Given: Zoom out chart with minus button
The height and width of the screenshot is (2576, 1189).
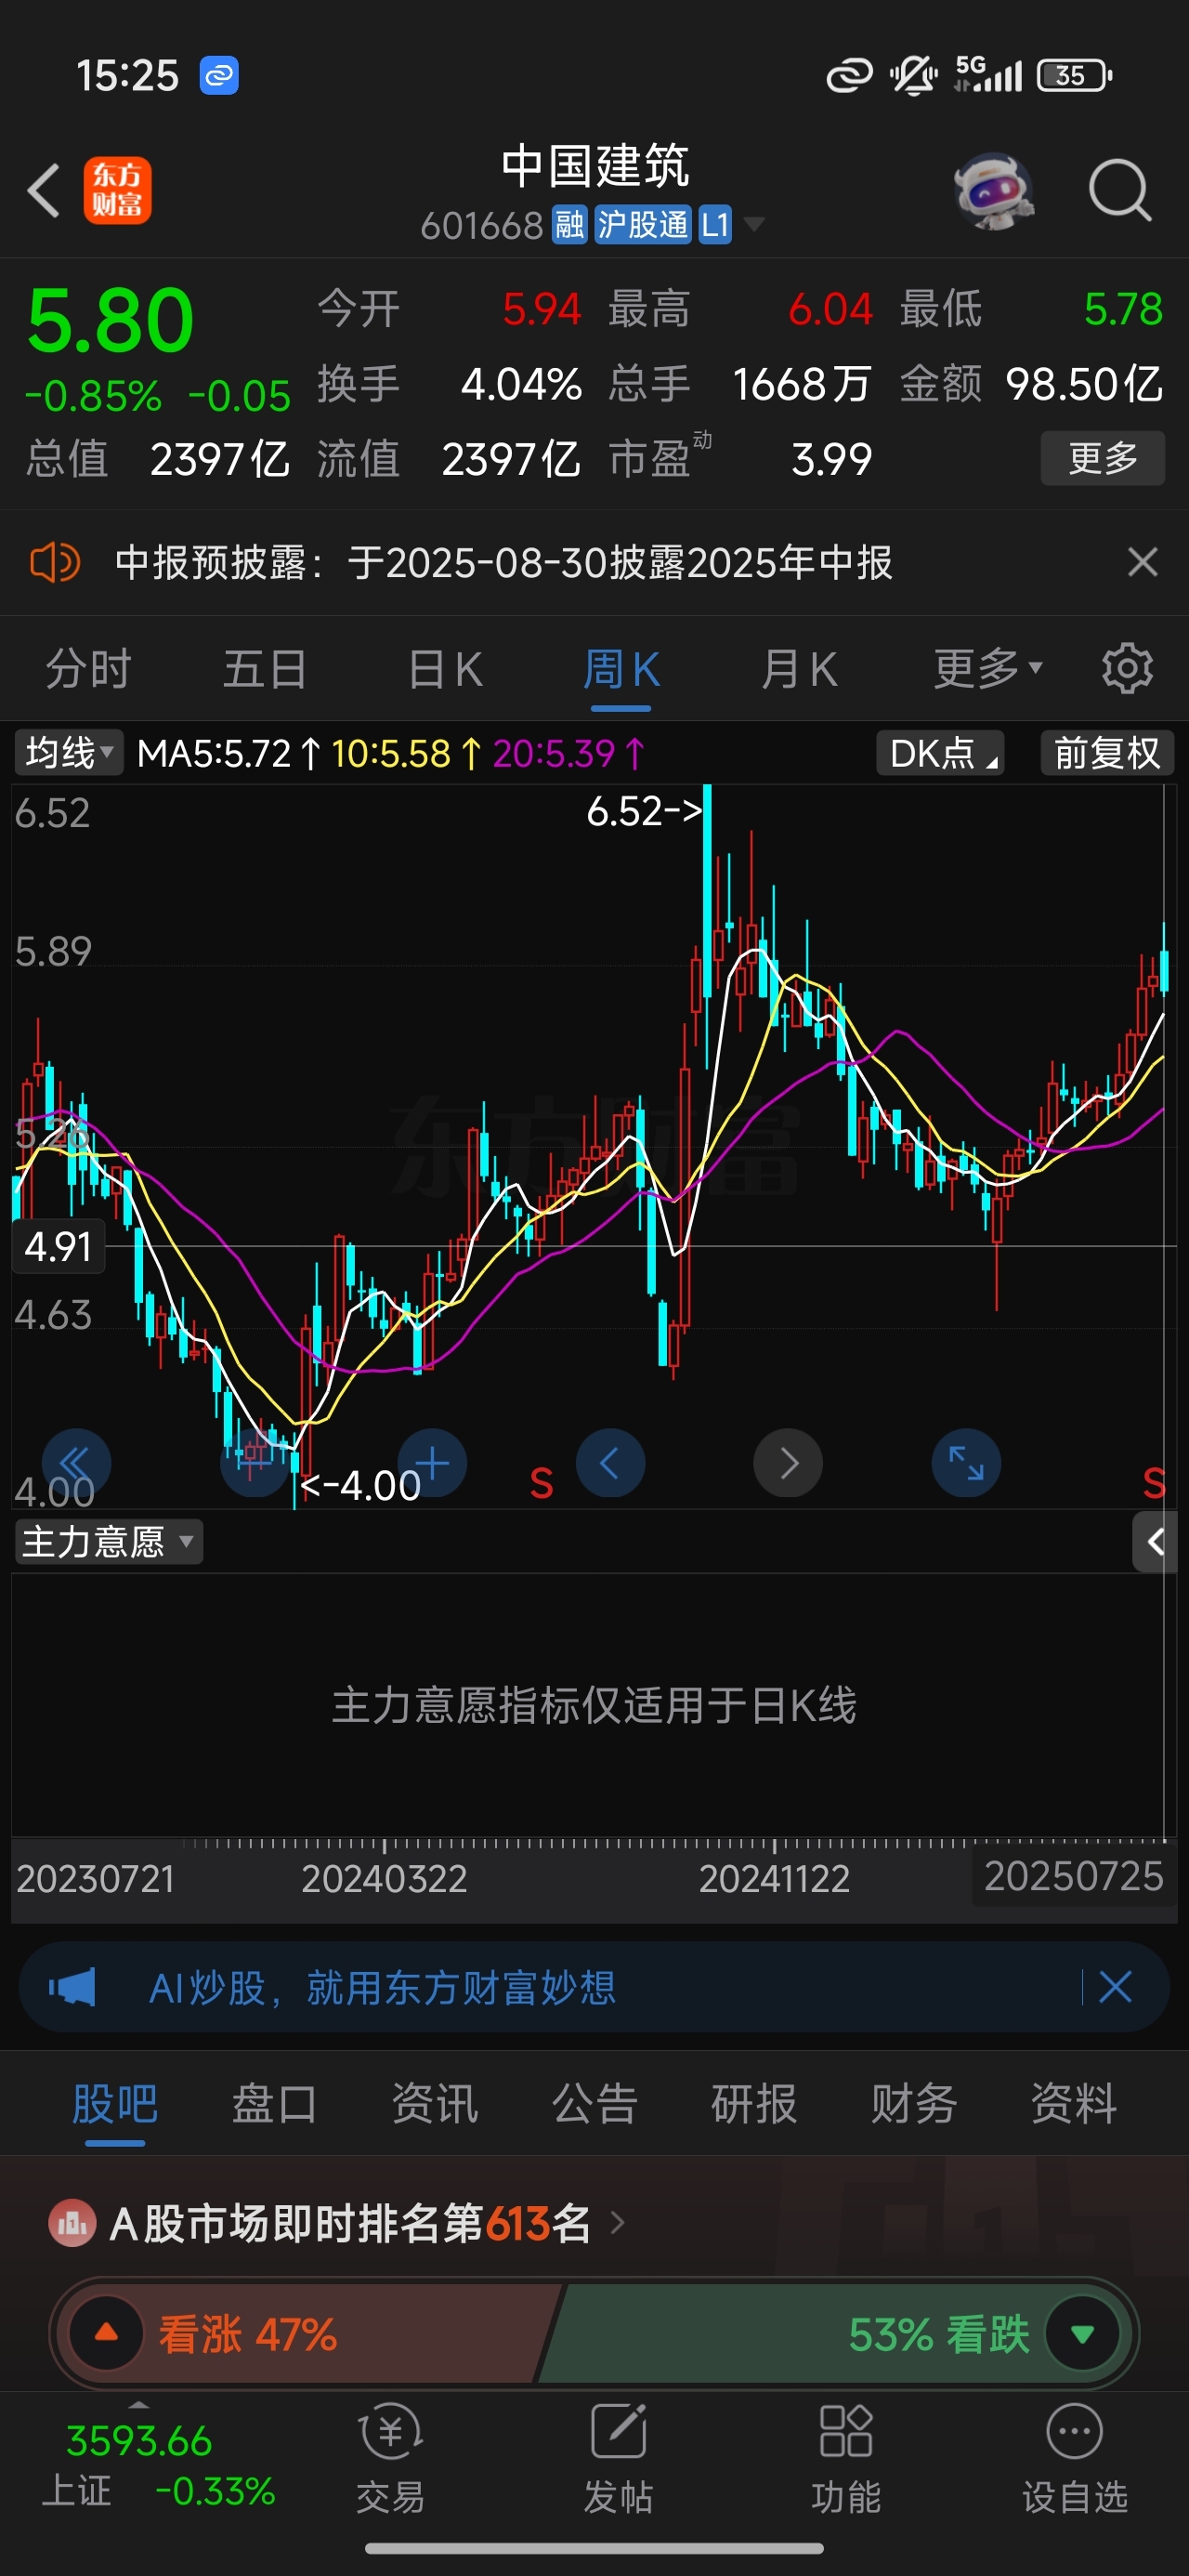Looking at the screenshot, I should pos(254,1463).
